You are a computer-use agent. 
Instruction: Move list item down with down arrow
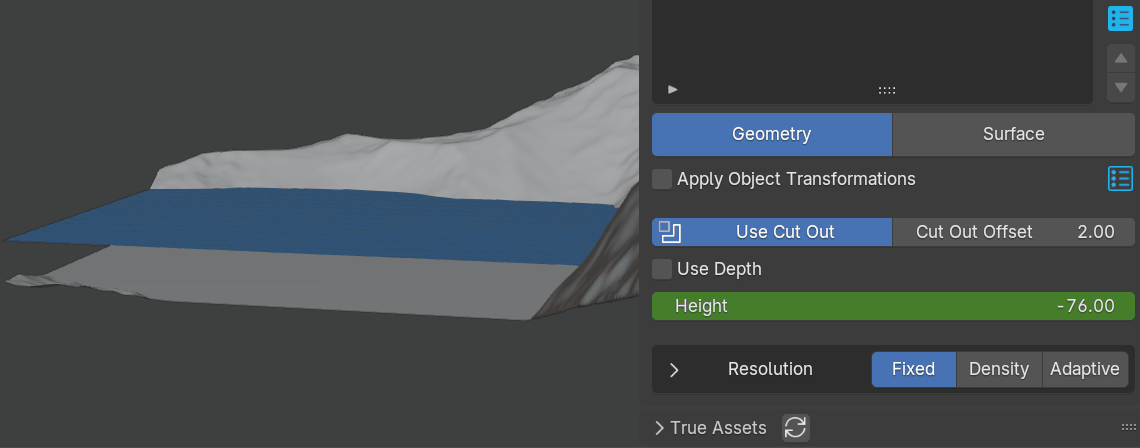click(1121, 86)
